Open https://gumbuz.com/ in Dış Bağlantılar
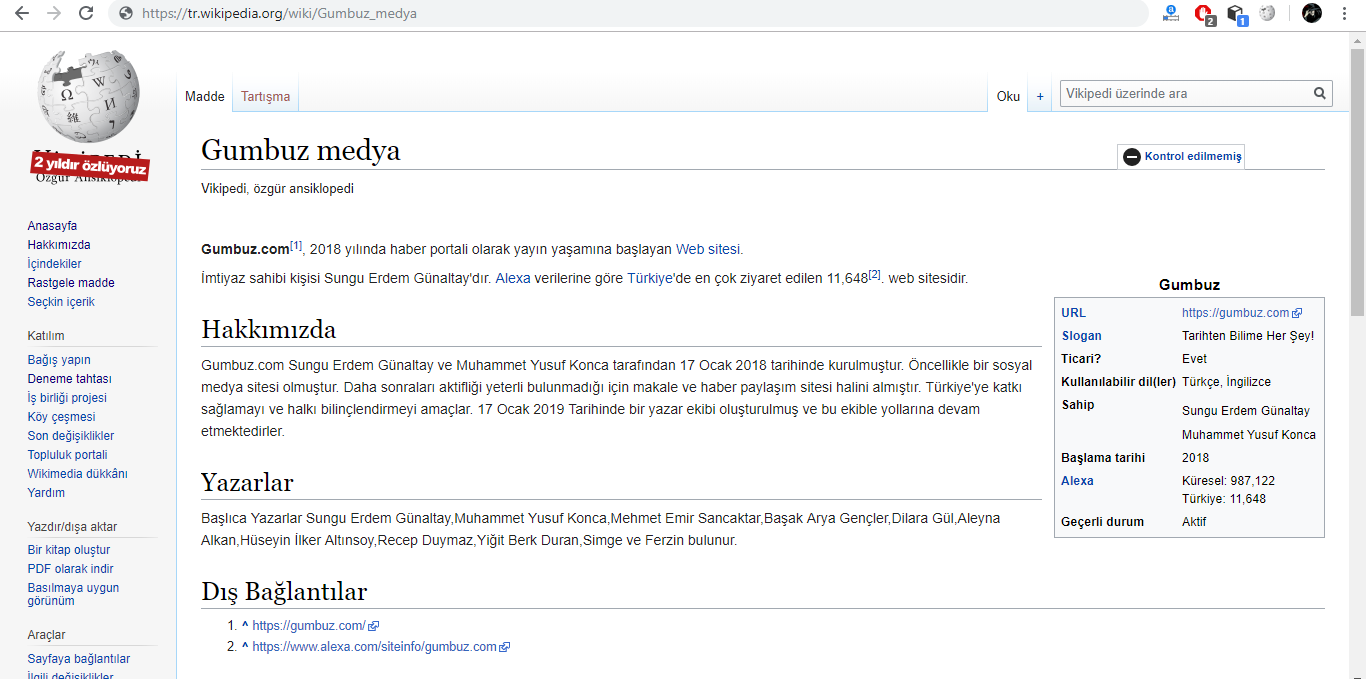 (x=309, y=626)
